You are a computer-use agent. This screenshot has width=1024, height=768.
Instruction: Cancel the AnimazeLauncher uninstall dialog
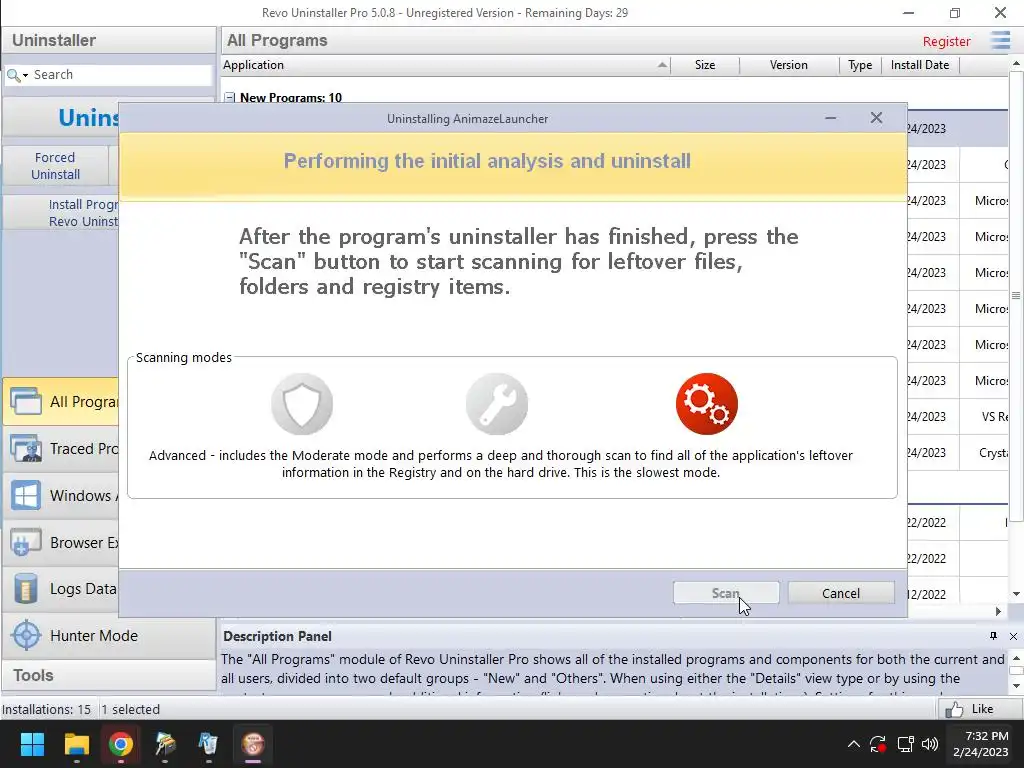pyautogui.click(x=840, y=593)
